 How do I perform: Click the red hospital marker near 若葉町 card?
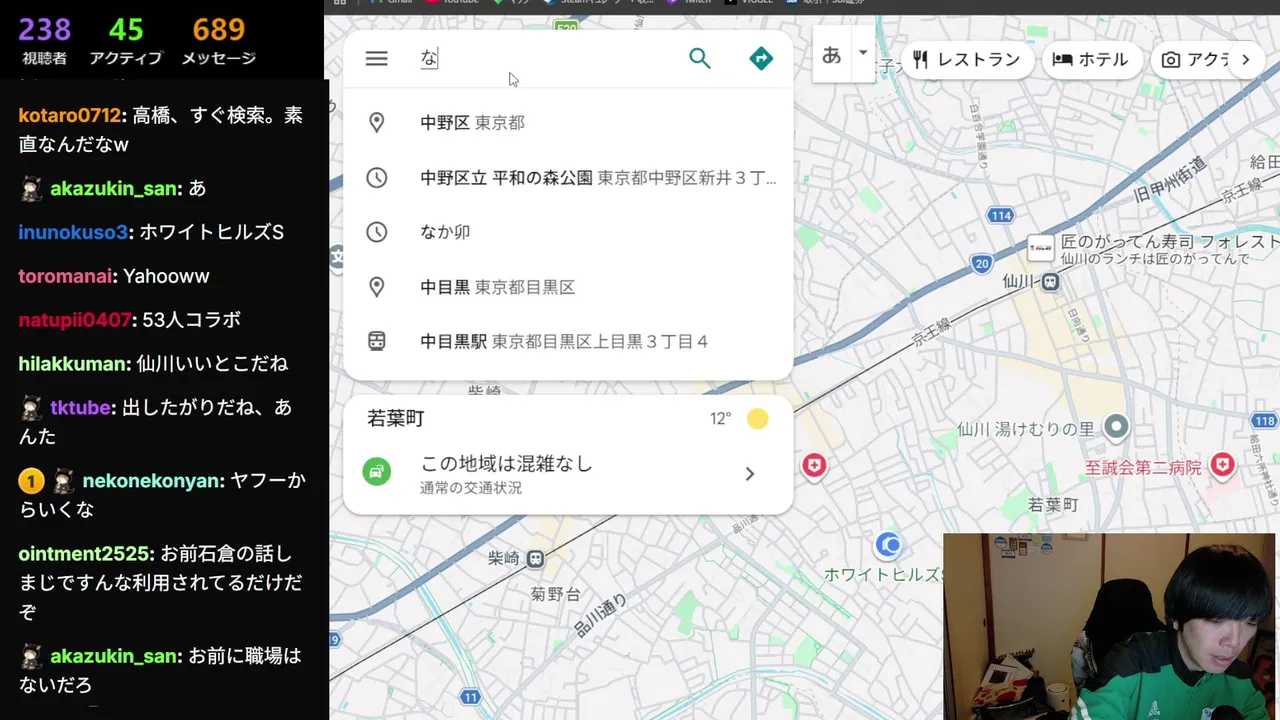point(814,465)
